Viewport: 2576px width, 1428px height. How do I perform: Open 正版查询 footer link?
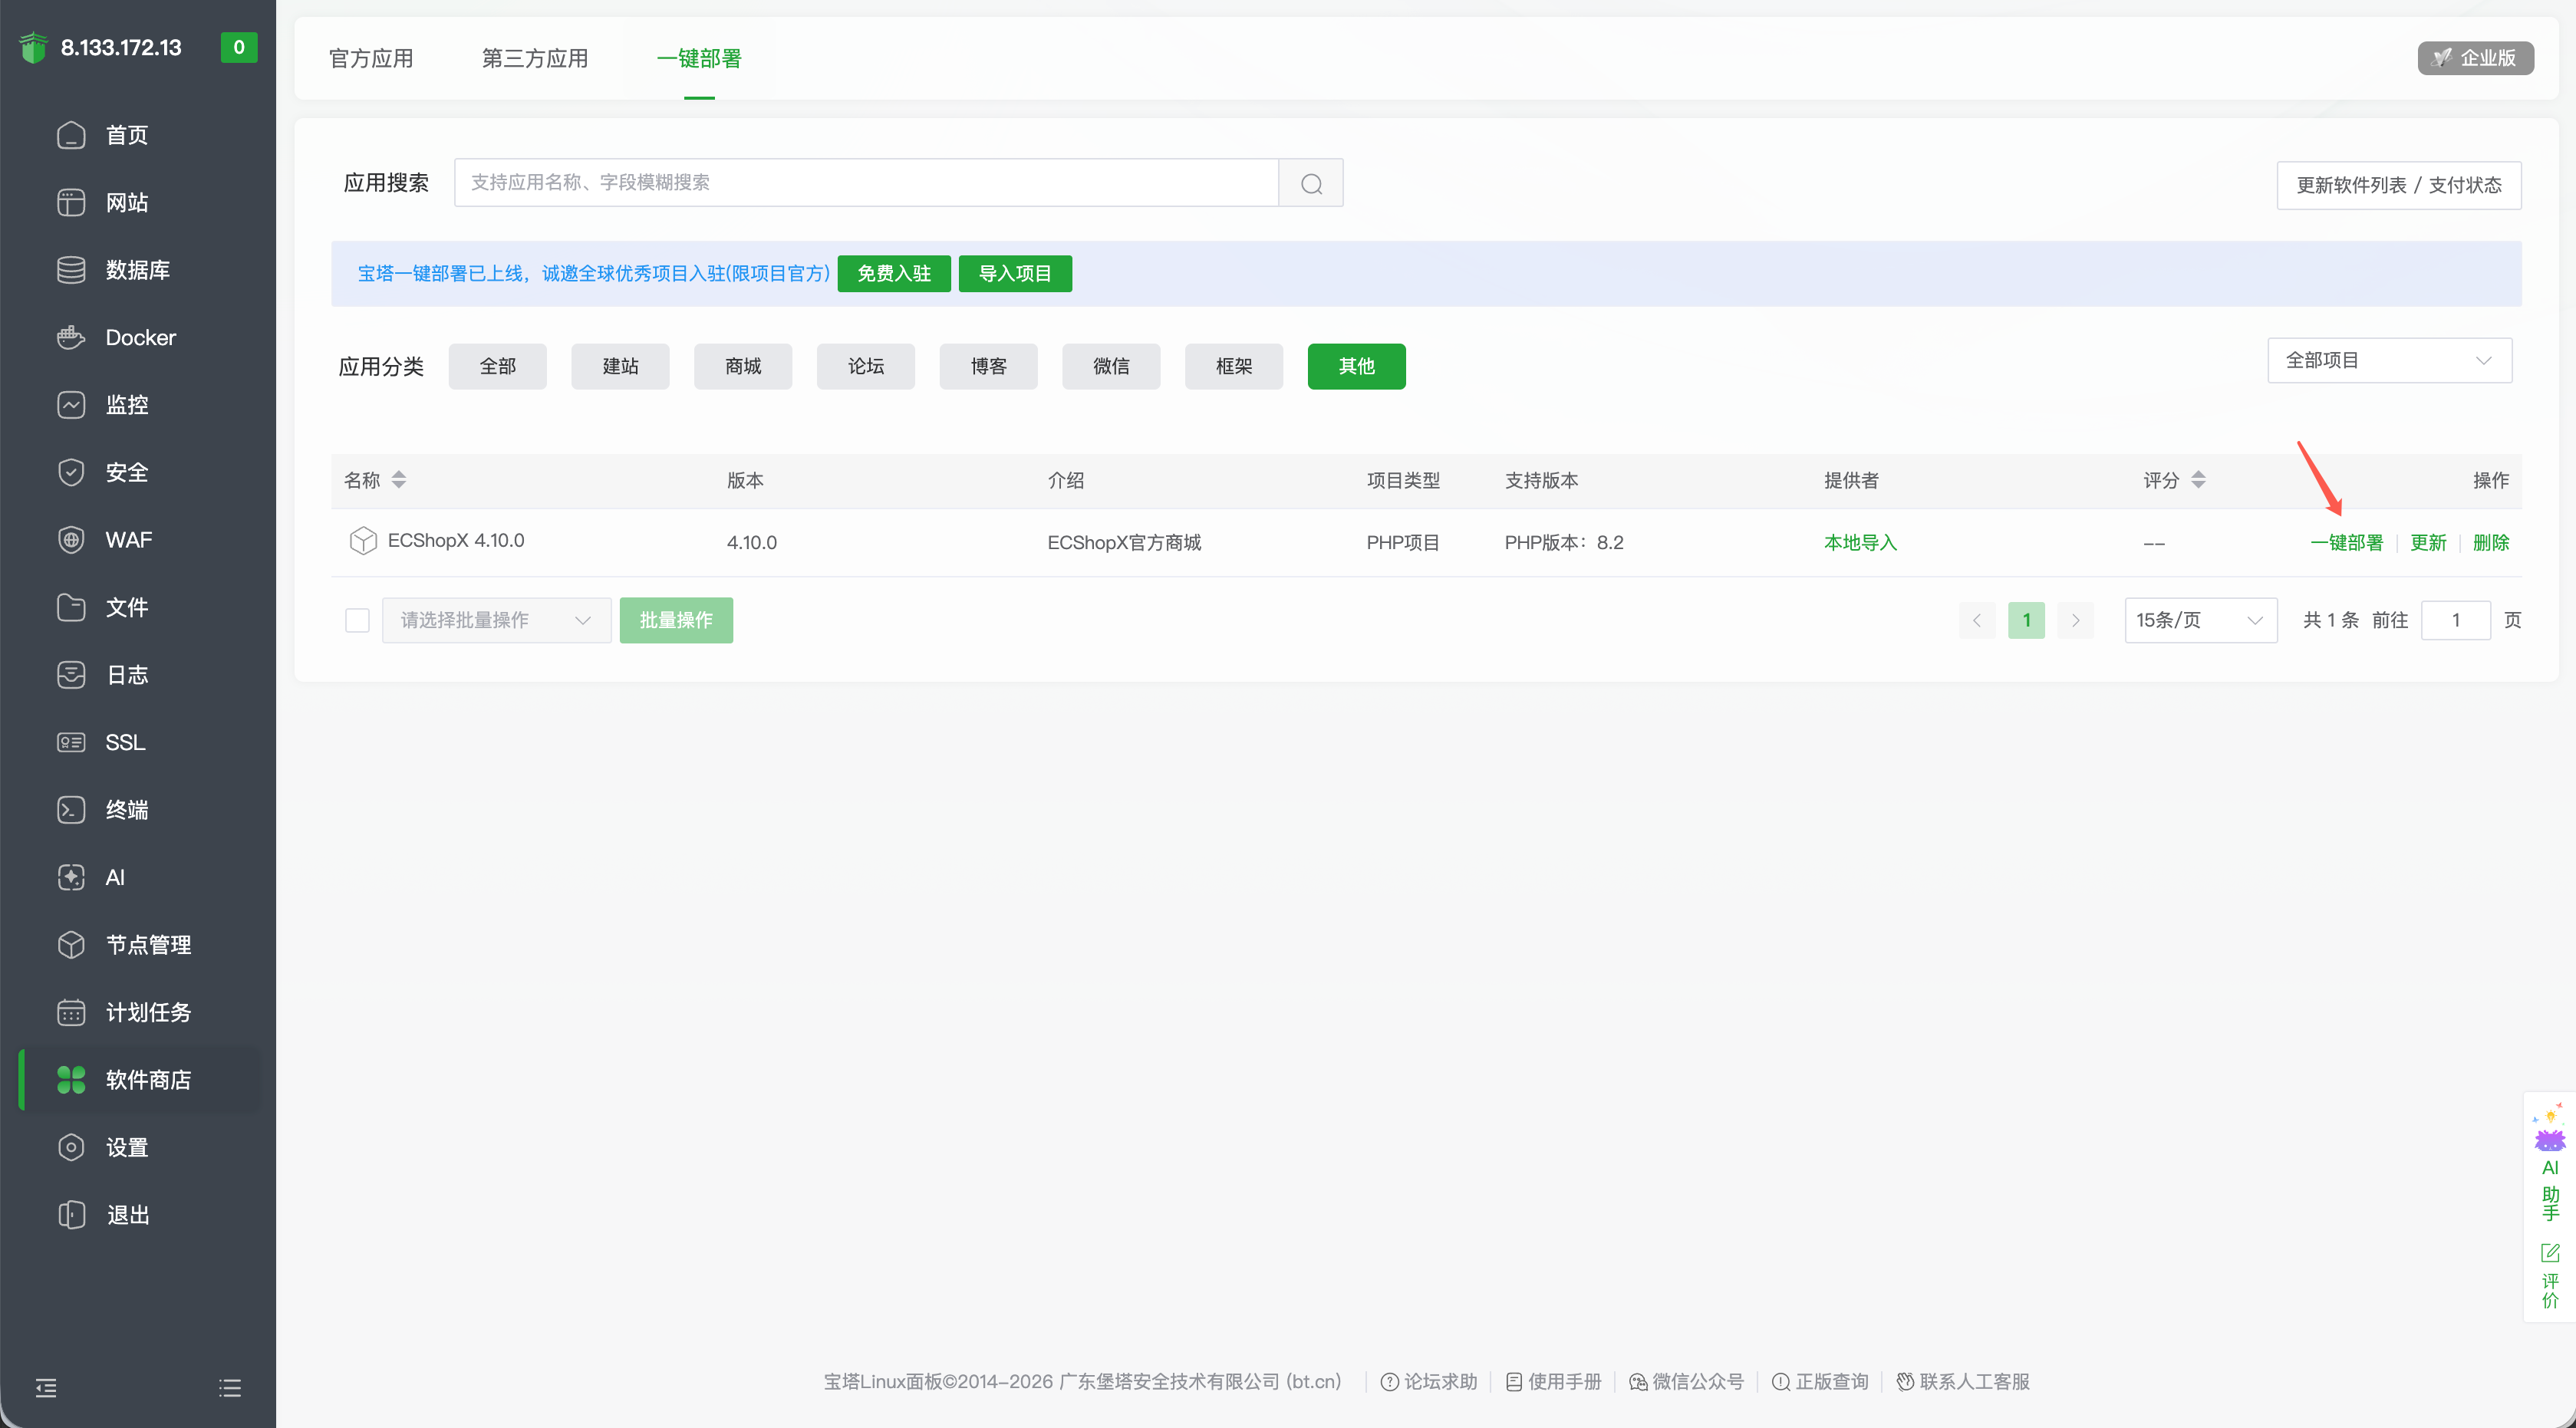click(x=1820, y=1381)
